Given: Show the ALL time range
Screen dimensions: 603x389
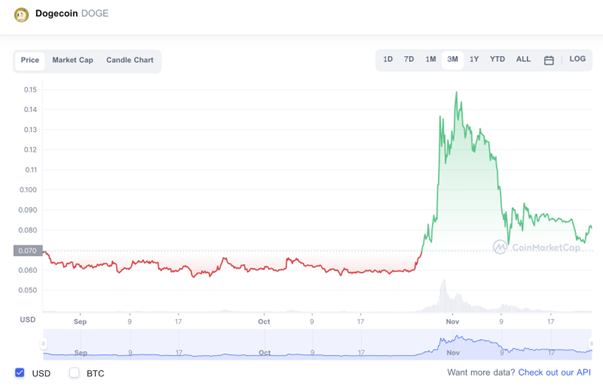Looking at the screenshot, I should pos(523,60).
